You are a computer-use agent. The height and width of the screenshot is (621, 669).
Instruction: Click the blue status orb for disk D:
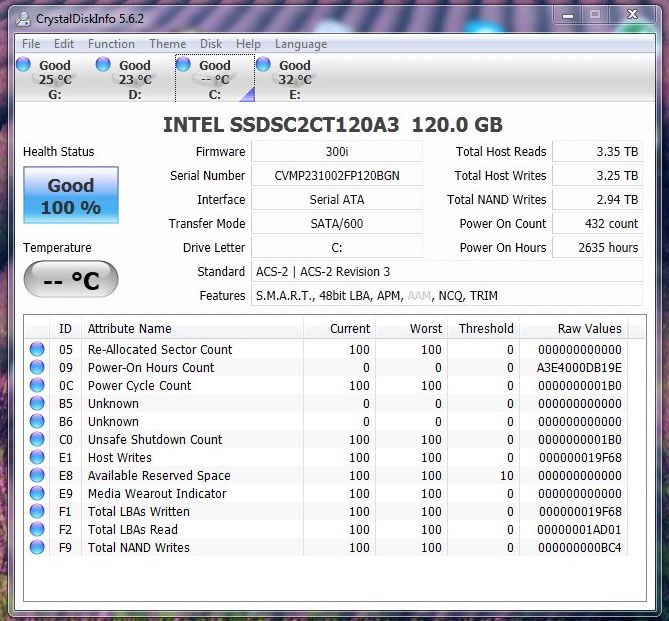tap(103, 64)
